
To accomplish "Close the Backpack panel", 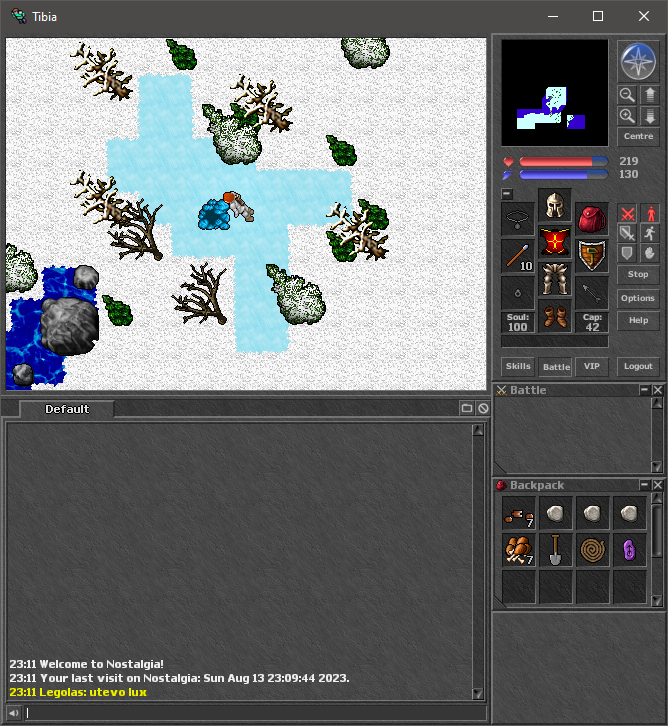I will (x=658, y=485).
